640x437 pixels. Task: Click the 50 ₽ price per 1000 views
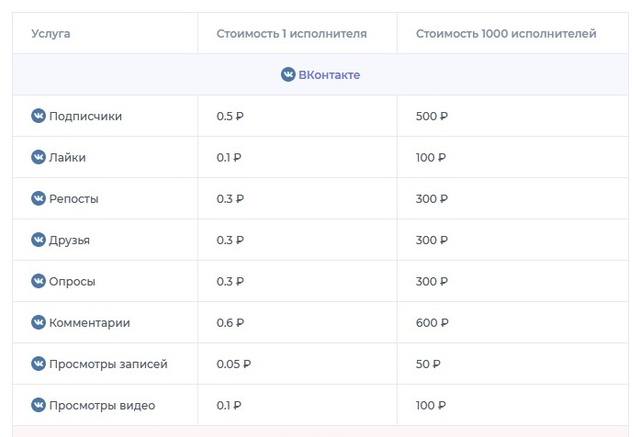coord(428,364)
